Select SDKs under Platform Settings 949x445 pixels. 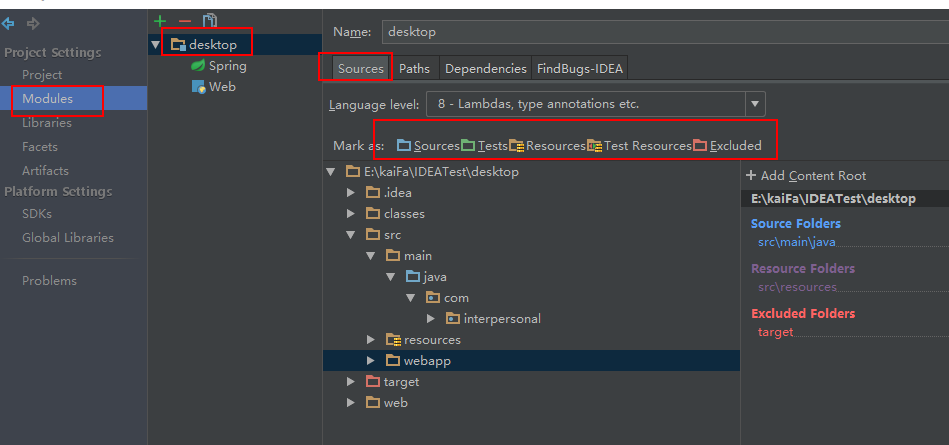[37, 214]
